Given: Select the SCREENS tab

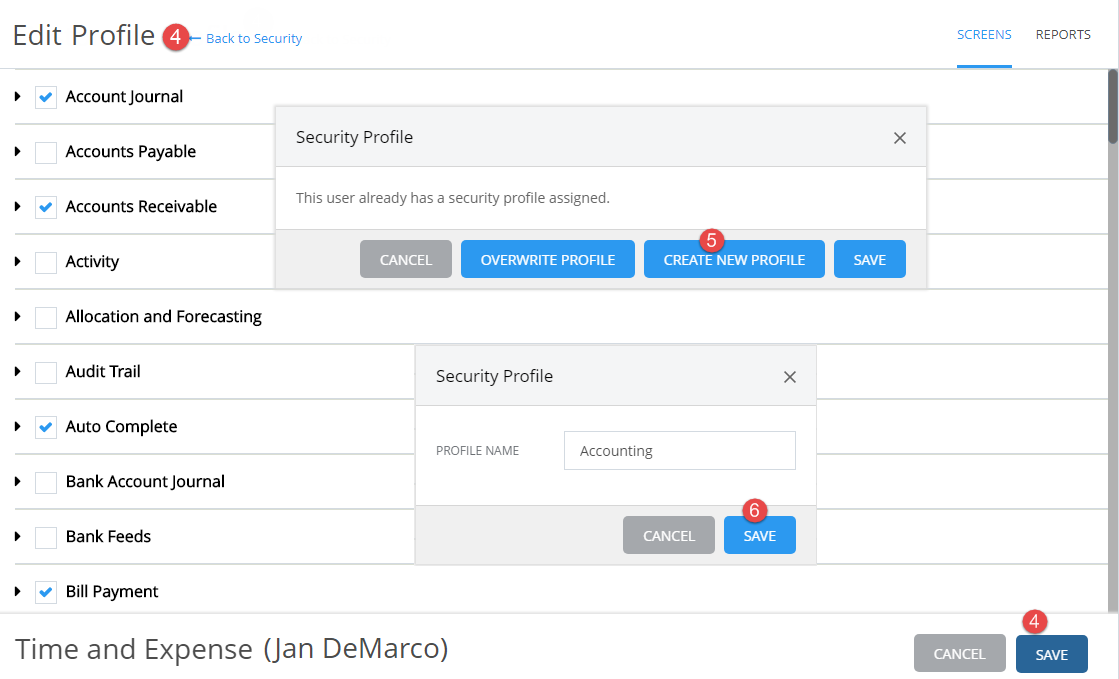Looking at the screenshot, I should pyautogui.click(x=984, y=34).
